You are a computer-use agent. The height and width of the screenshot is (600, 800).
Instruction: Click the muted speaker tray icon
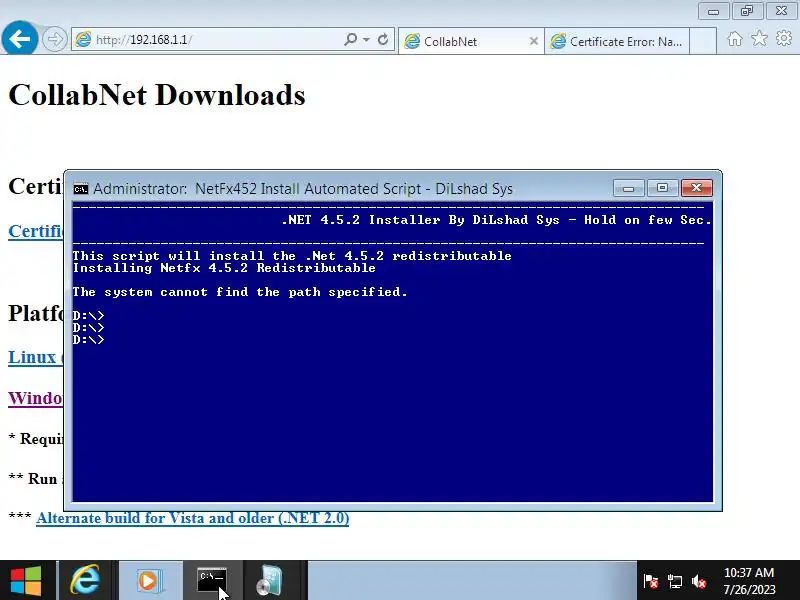[x=698, y=582]
